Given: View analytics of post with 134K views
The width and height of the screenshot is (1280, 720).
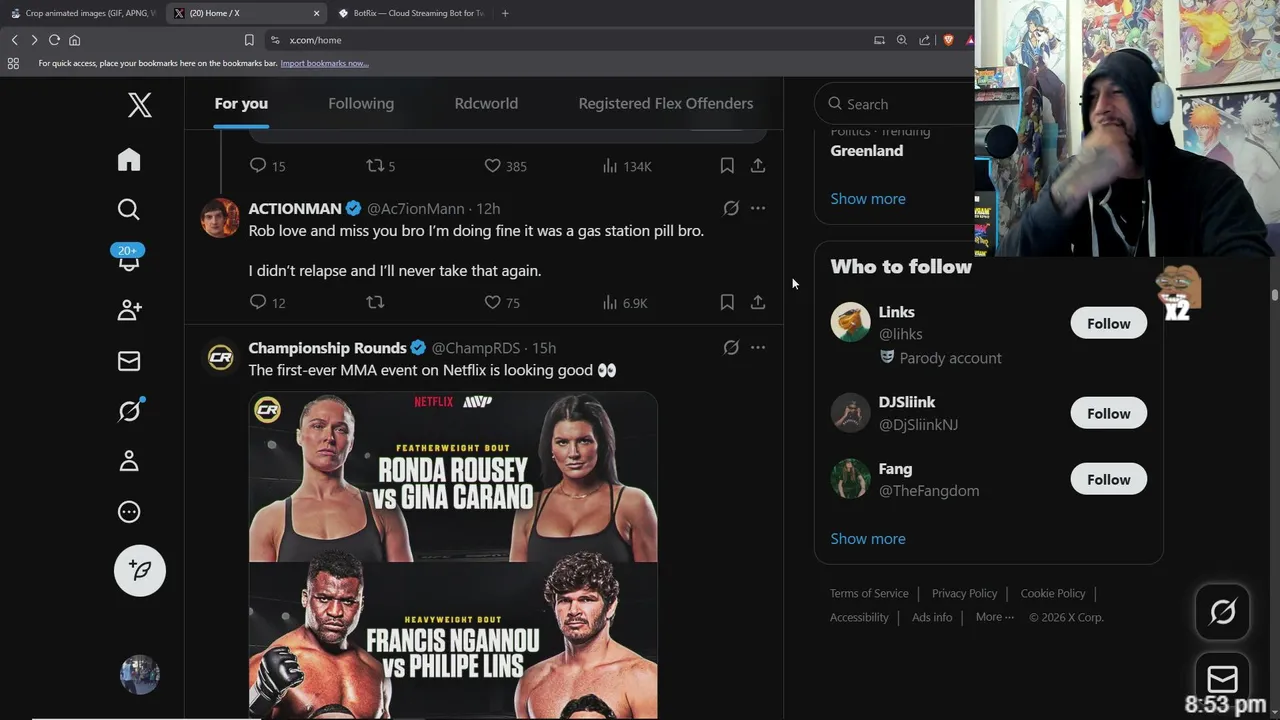Looking at the screenshot, I should coord(627,166).
